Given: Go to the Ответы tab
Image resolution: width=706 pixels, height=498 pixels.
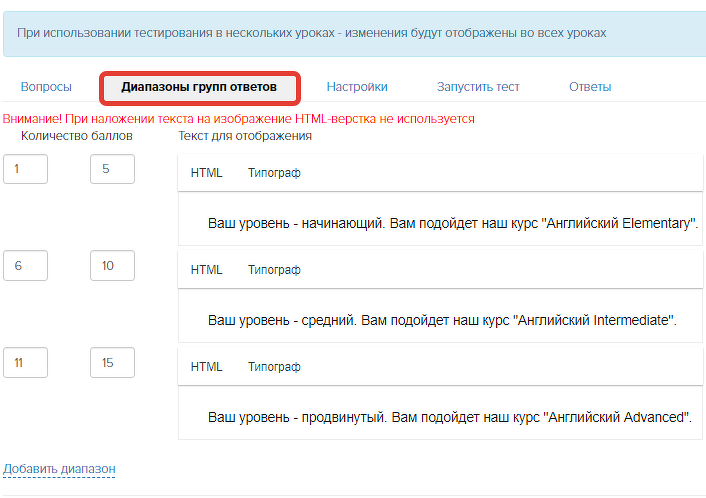Looking at the screenshot, I should [590, 87].
